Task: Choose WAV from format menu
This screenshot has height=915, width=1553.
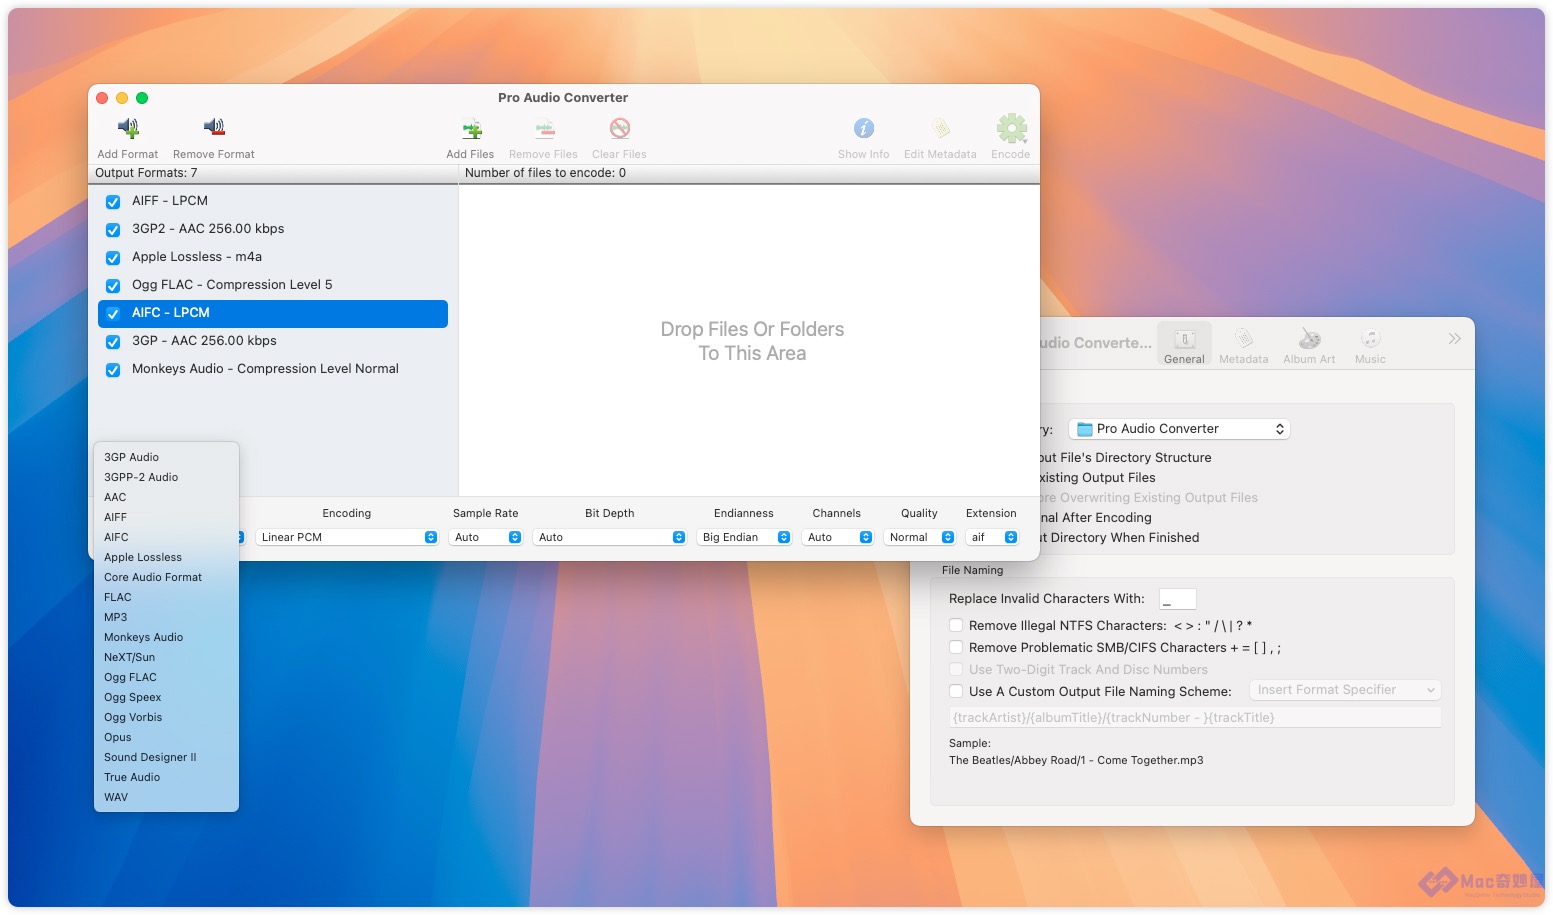Action: (x=166, y=797)
